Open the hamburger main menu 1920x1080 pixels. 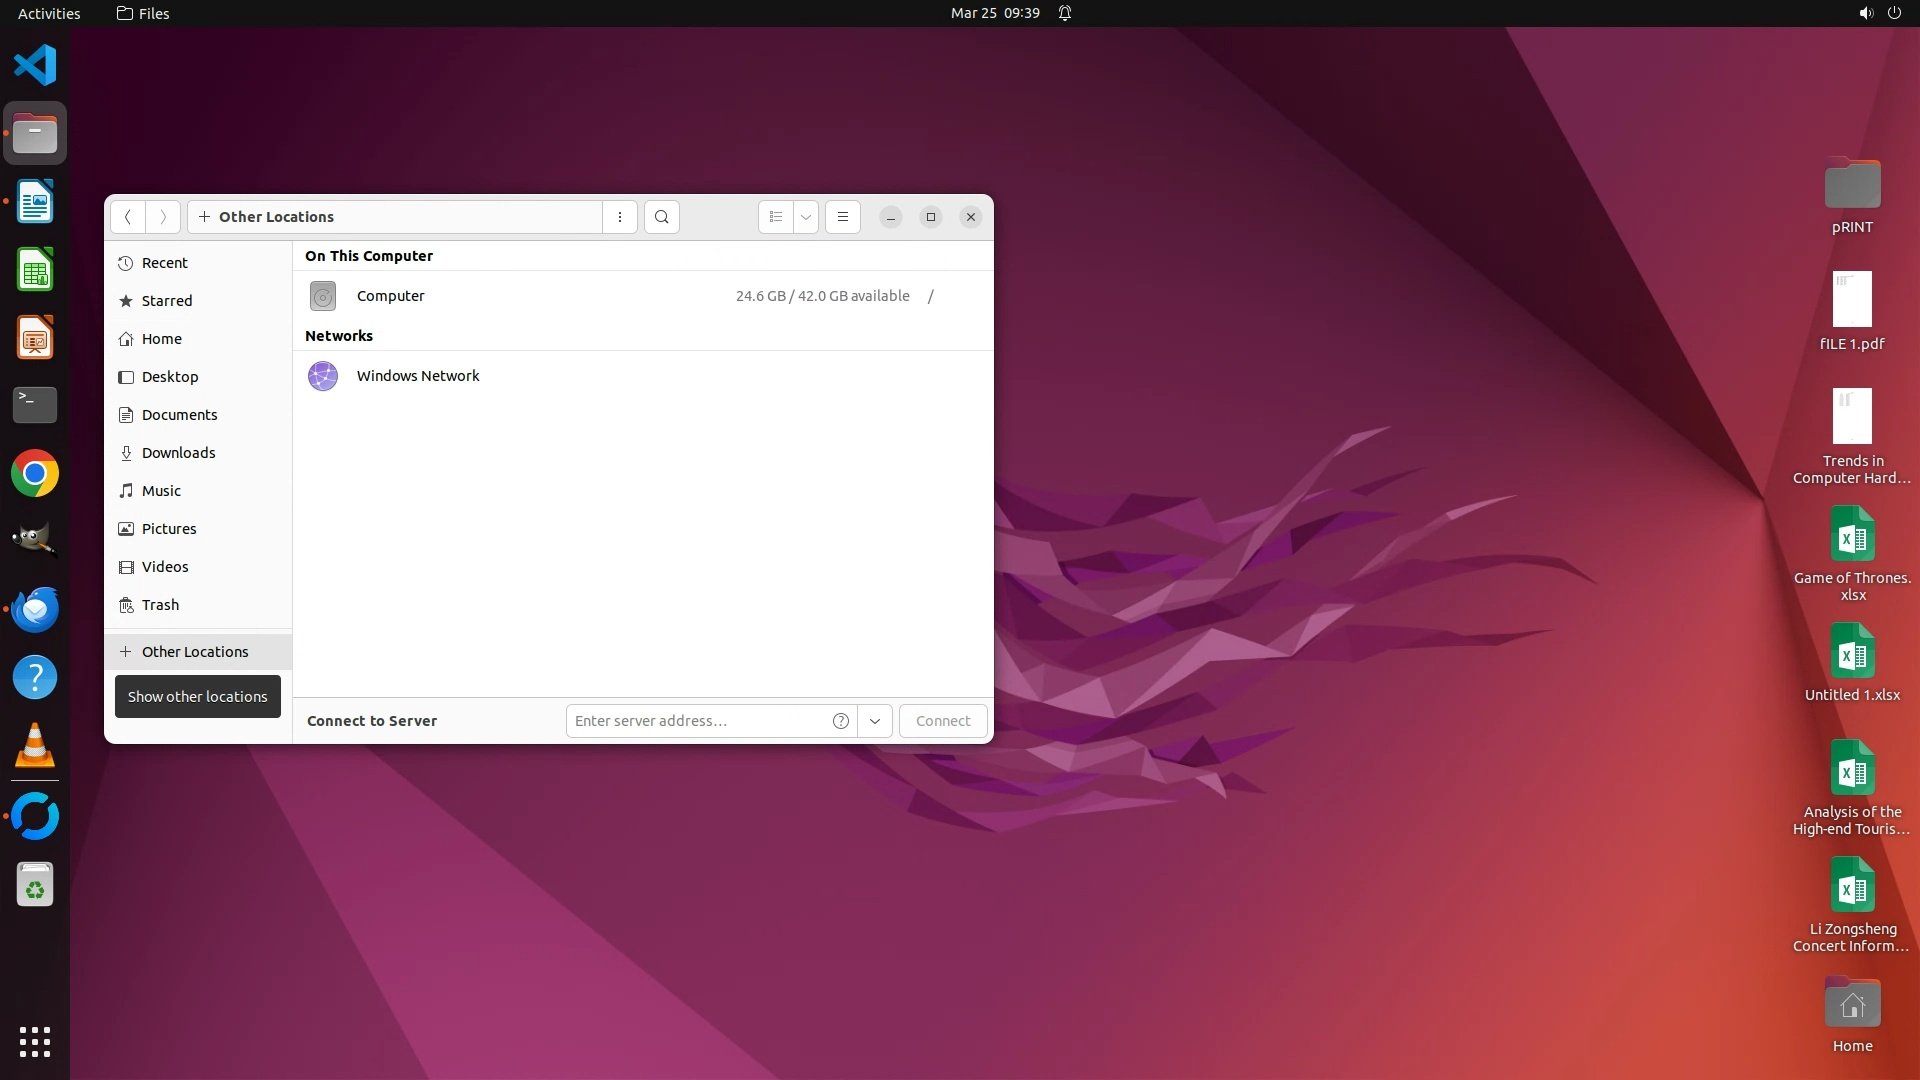(x=842, y=217)
